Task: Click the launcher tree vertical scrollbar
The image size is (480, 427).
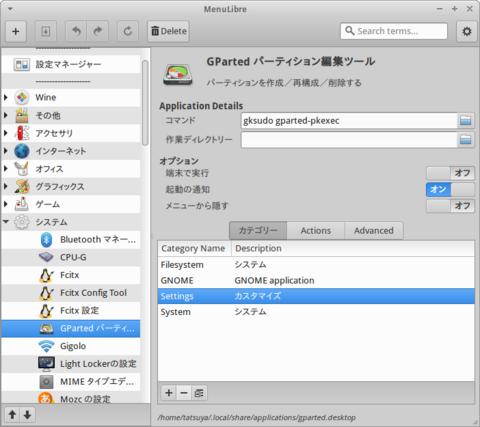Action: 145,103
